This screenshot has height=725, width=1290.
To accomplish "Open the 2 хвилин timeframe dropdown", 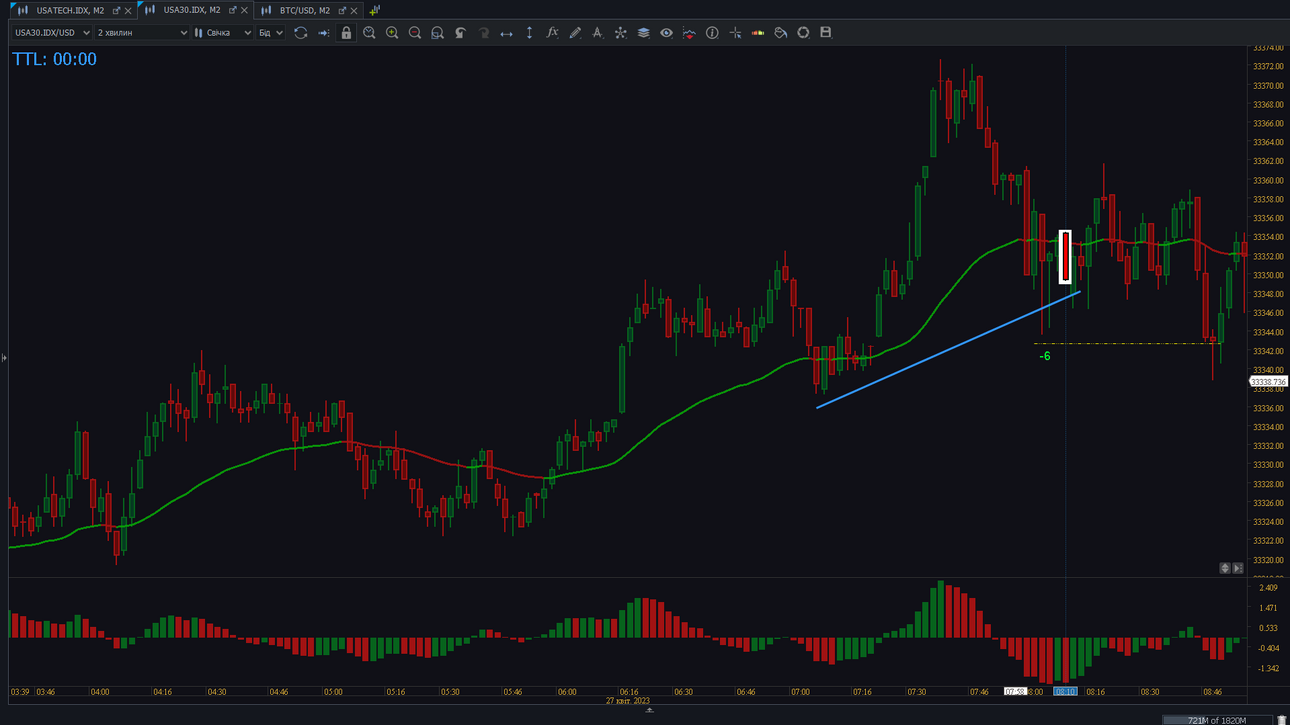I will click(142, 33).
